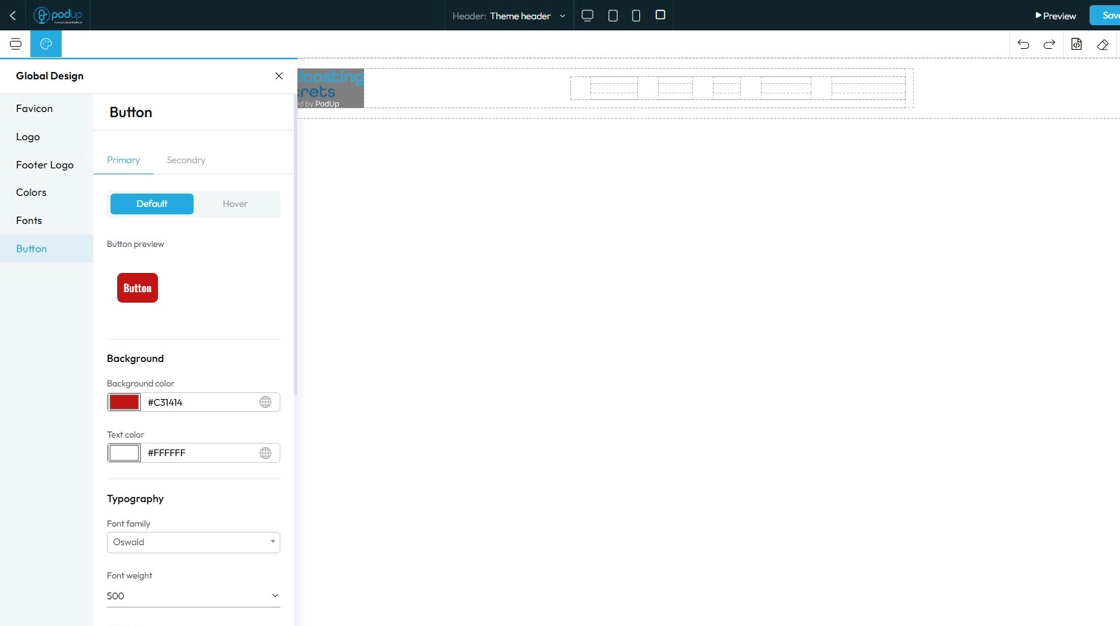The height and width of the screenshot is (626, 1120).
Task: Switch to mobile device view
Action: click(636, 15)
